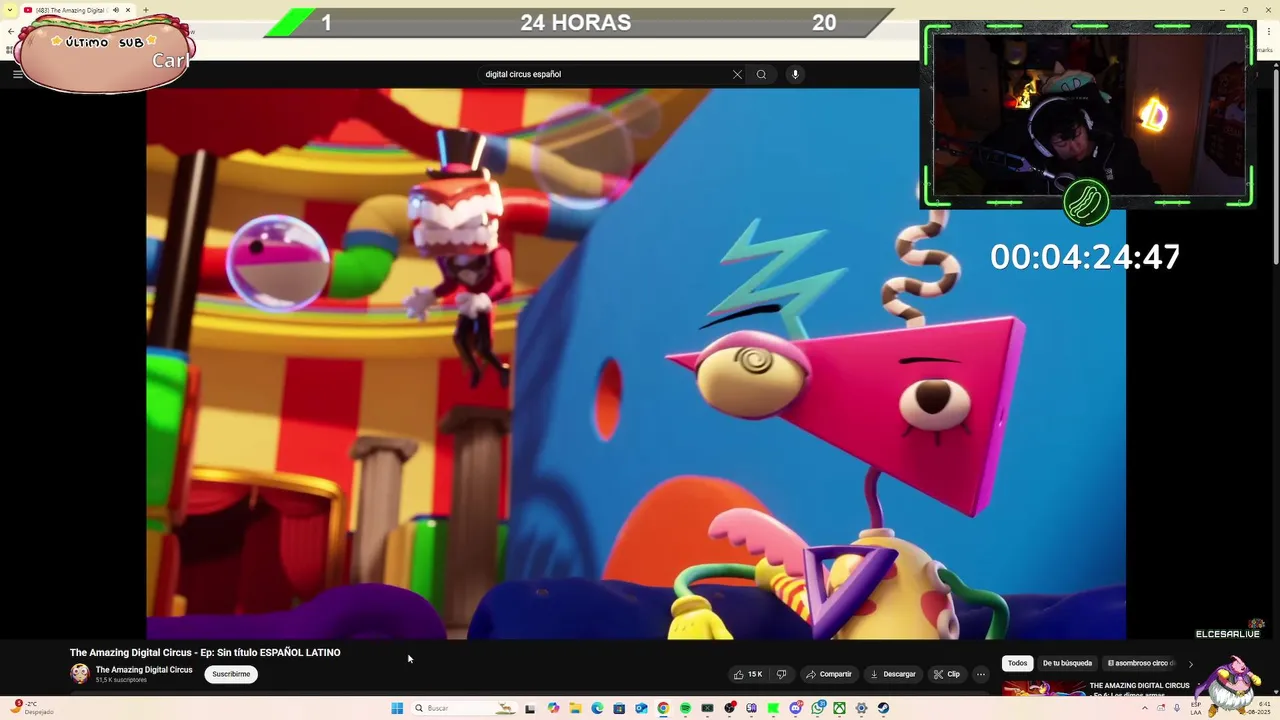Open File Explorer from the taskbar
Screen dimensions: 1280x720
pos(575,708)
